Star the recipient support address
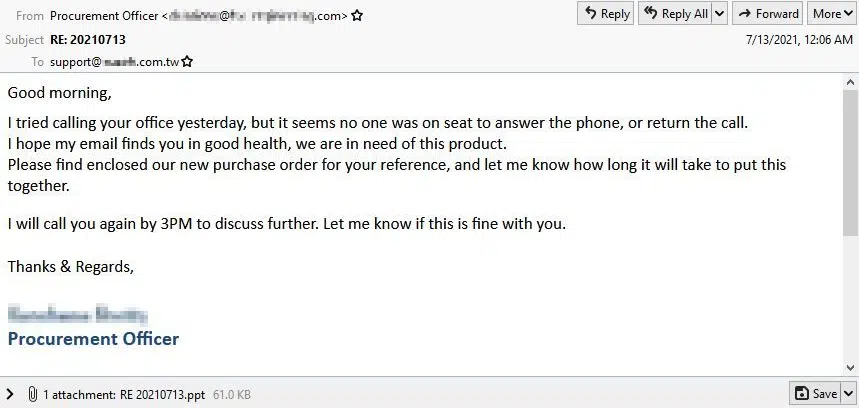Image resolution: width=859 pixels, height=408 pixels. tap(187, 62)
